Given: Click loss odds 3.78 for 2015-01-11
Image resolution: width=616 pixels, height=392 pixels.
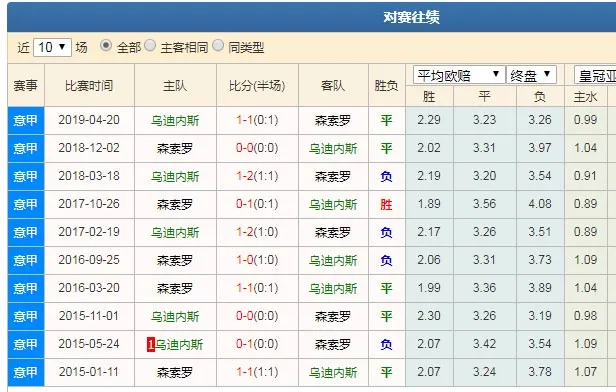Looking at the screenshot, I should (540, 372).
